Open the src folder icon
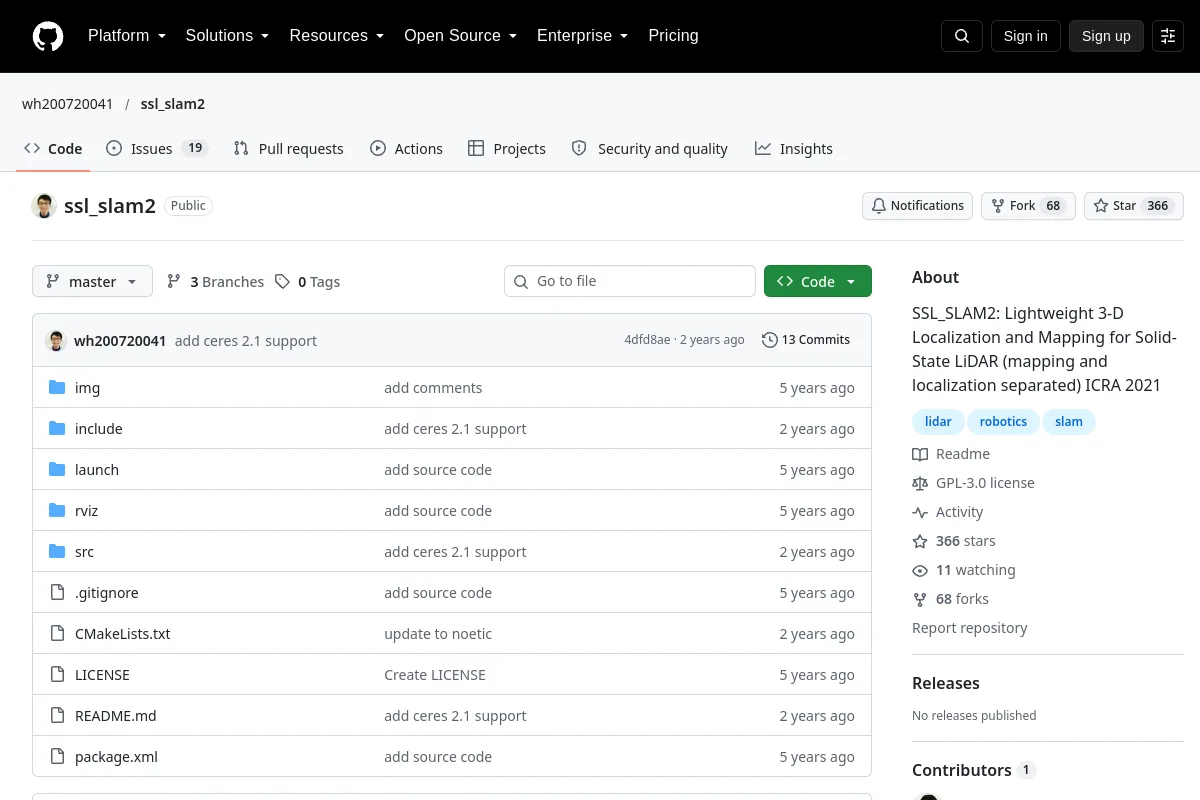Screen dimensions: 1200x800 click(x=57, y=552)
